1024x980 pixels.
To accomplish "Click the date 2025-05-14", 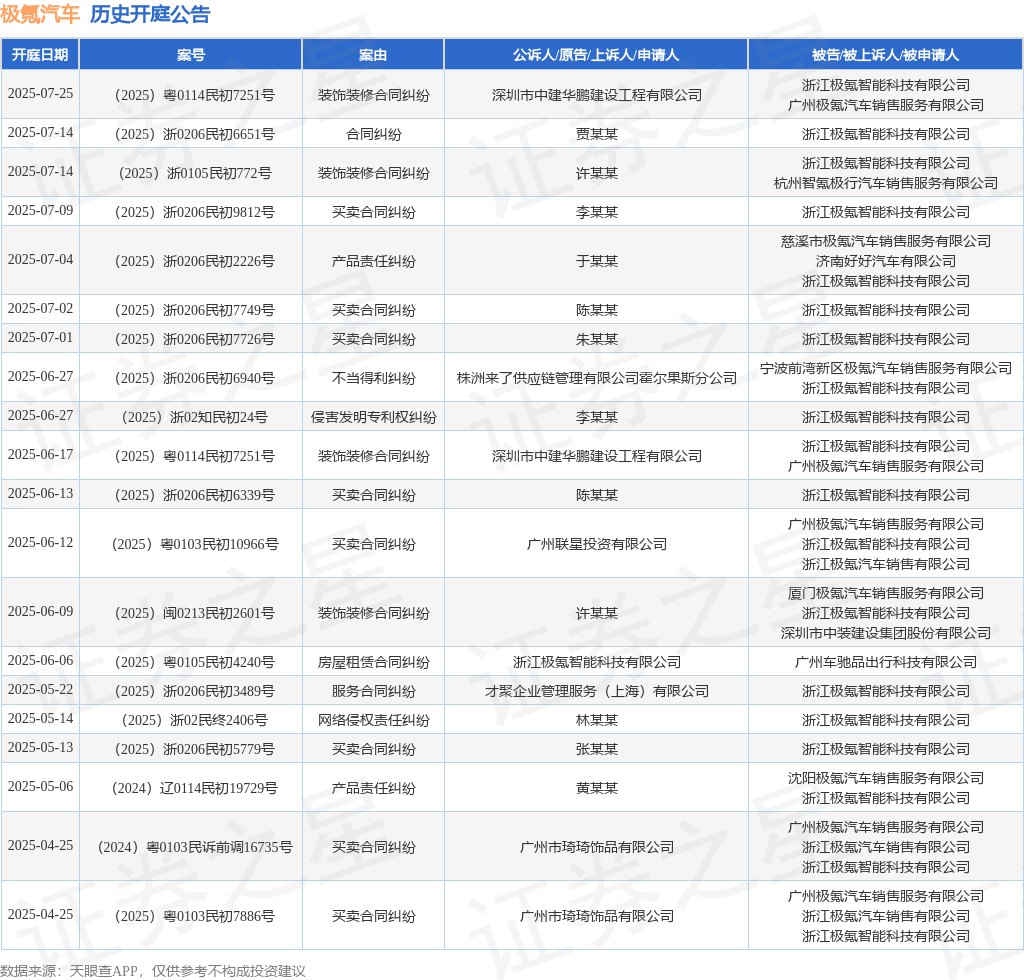I will [x=40, y=718].
